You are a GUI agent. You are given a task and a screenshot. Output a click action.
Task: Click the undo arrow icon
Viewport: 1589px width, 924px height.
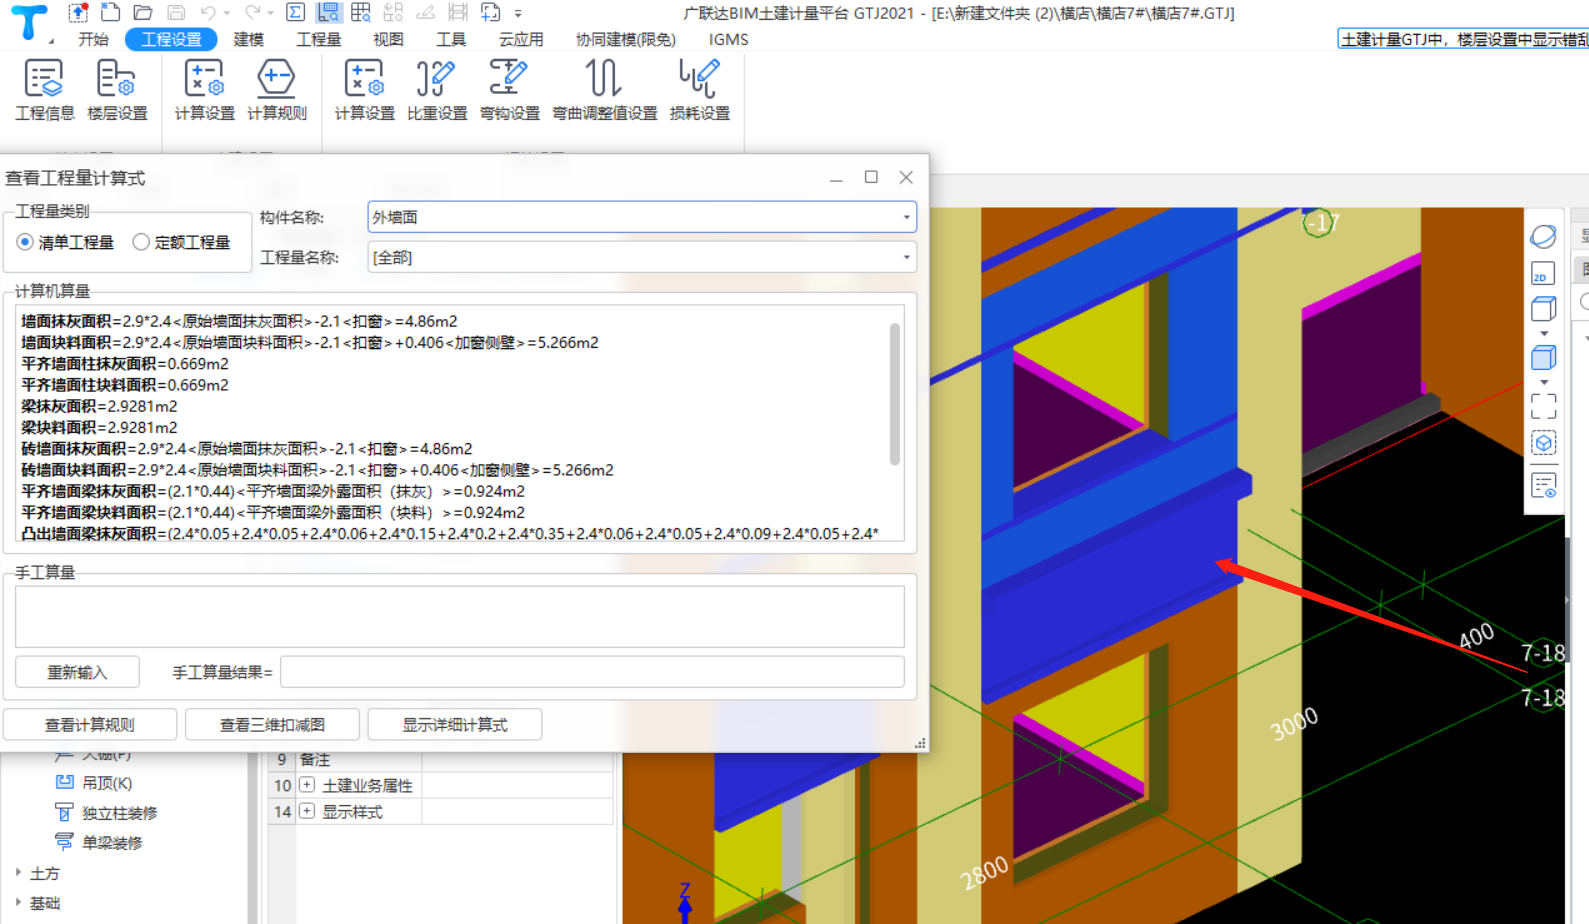208,13
